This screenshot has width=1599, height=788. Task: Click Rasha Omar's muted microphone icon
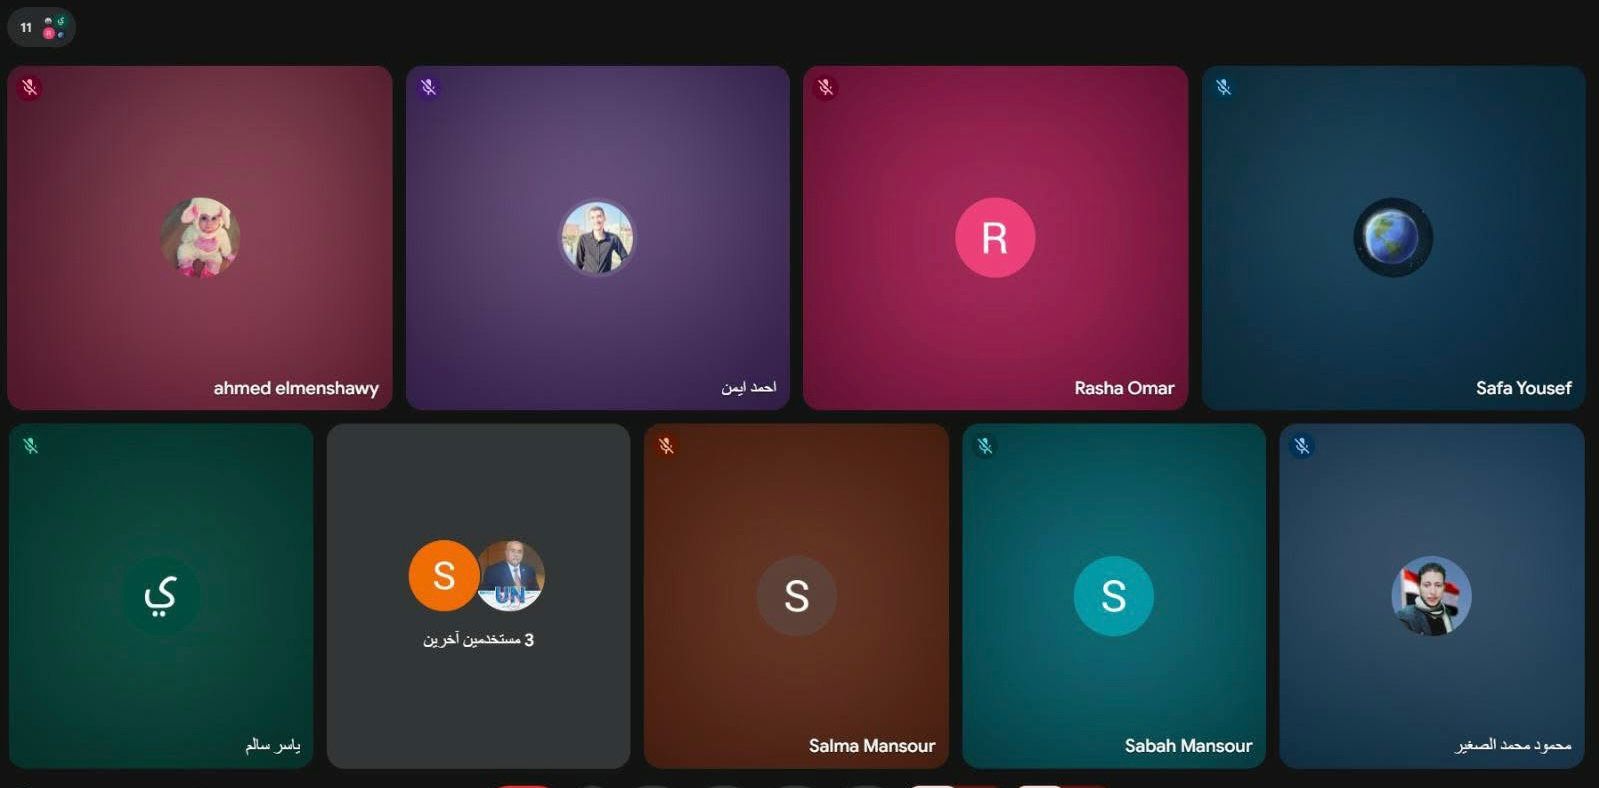[x=826, y=88]
